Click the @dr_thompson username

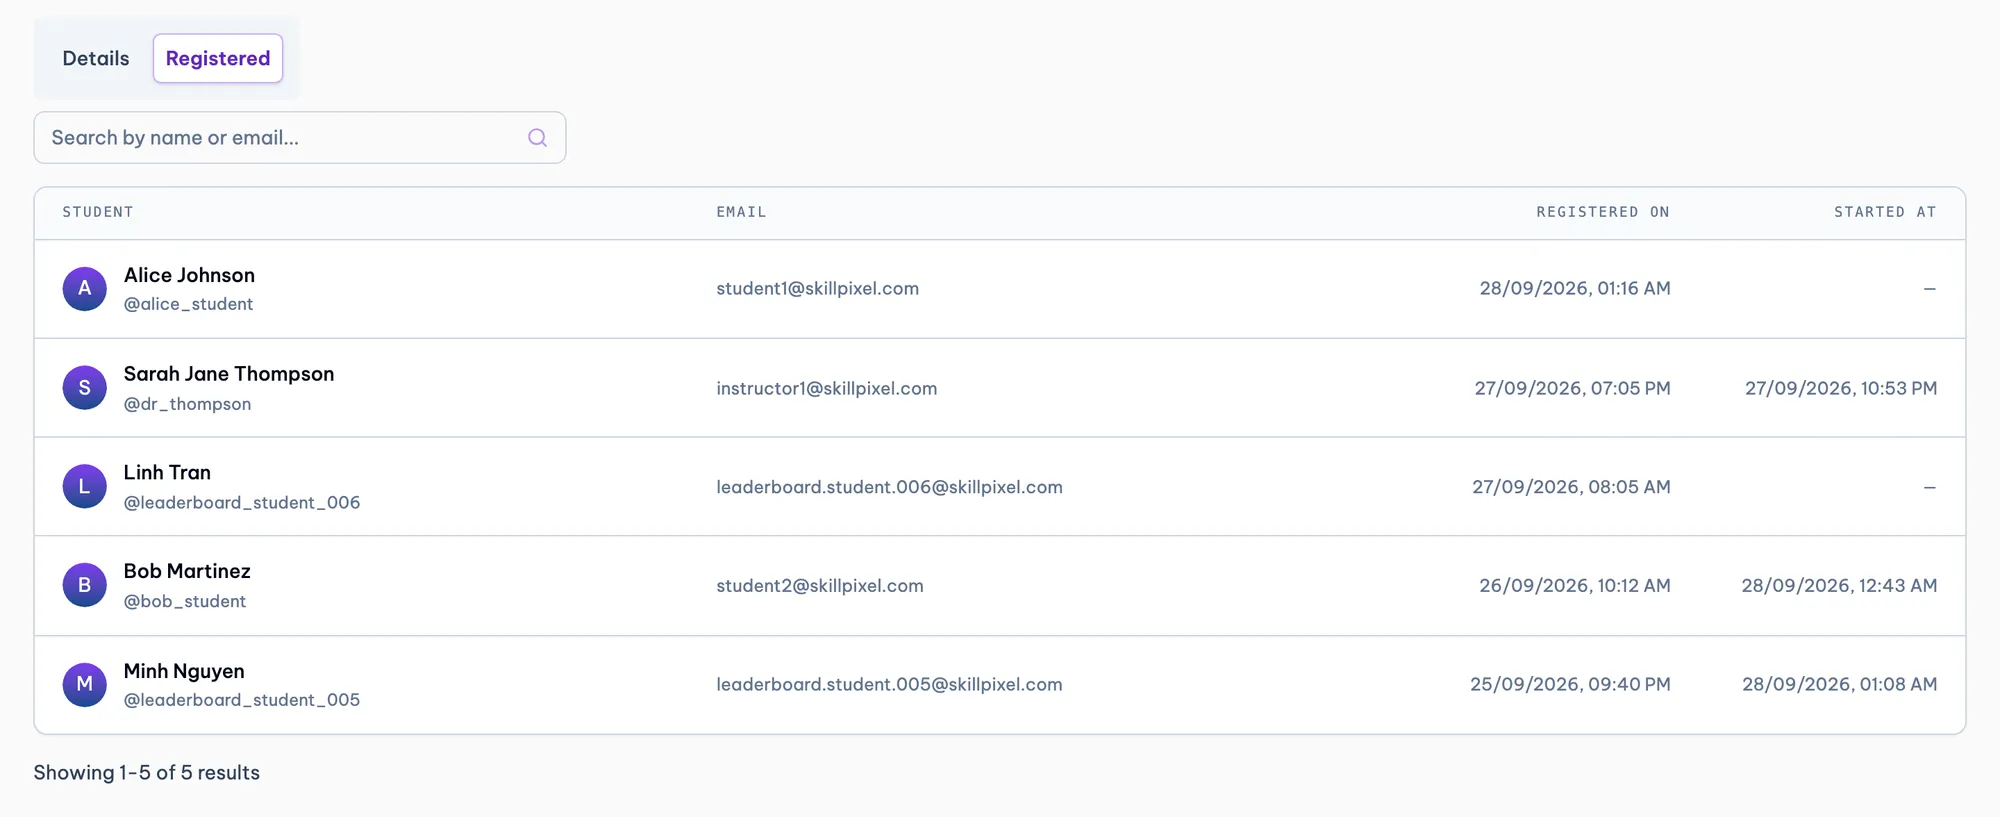[x=187, y=404]
